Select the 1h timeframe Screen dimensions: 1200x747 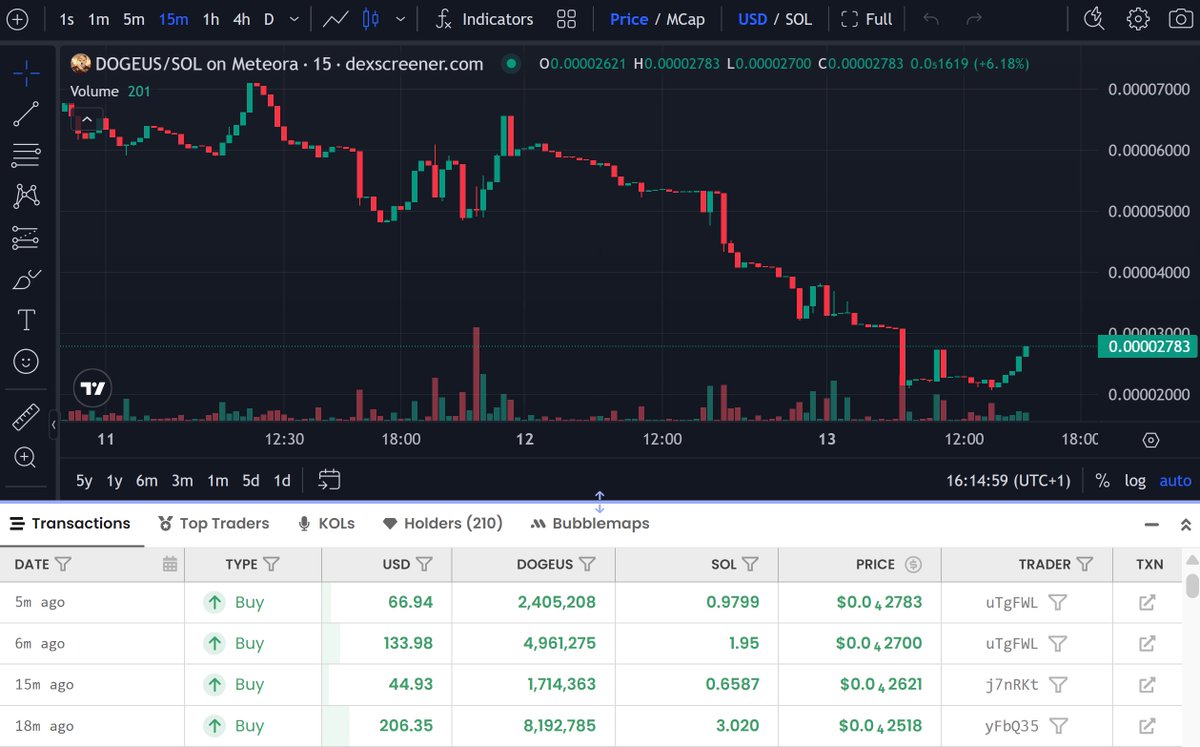(211, 19)
